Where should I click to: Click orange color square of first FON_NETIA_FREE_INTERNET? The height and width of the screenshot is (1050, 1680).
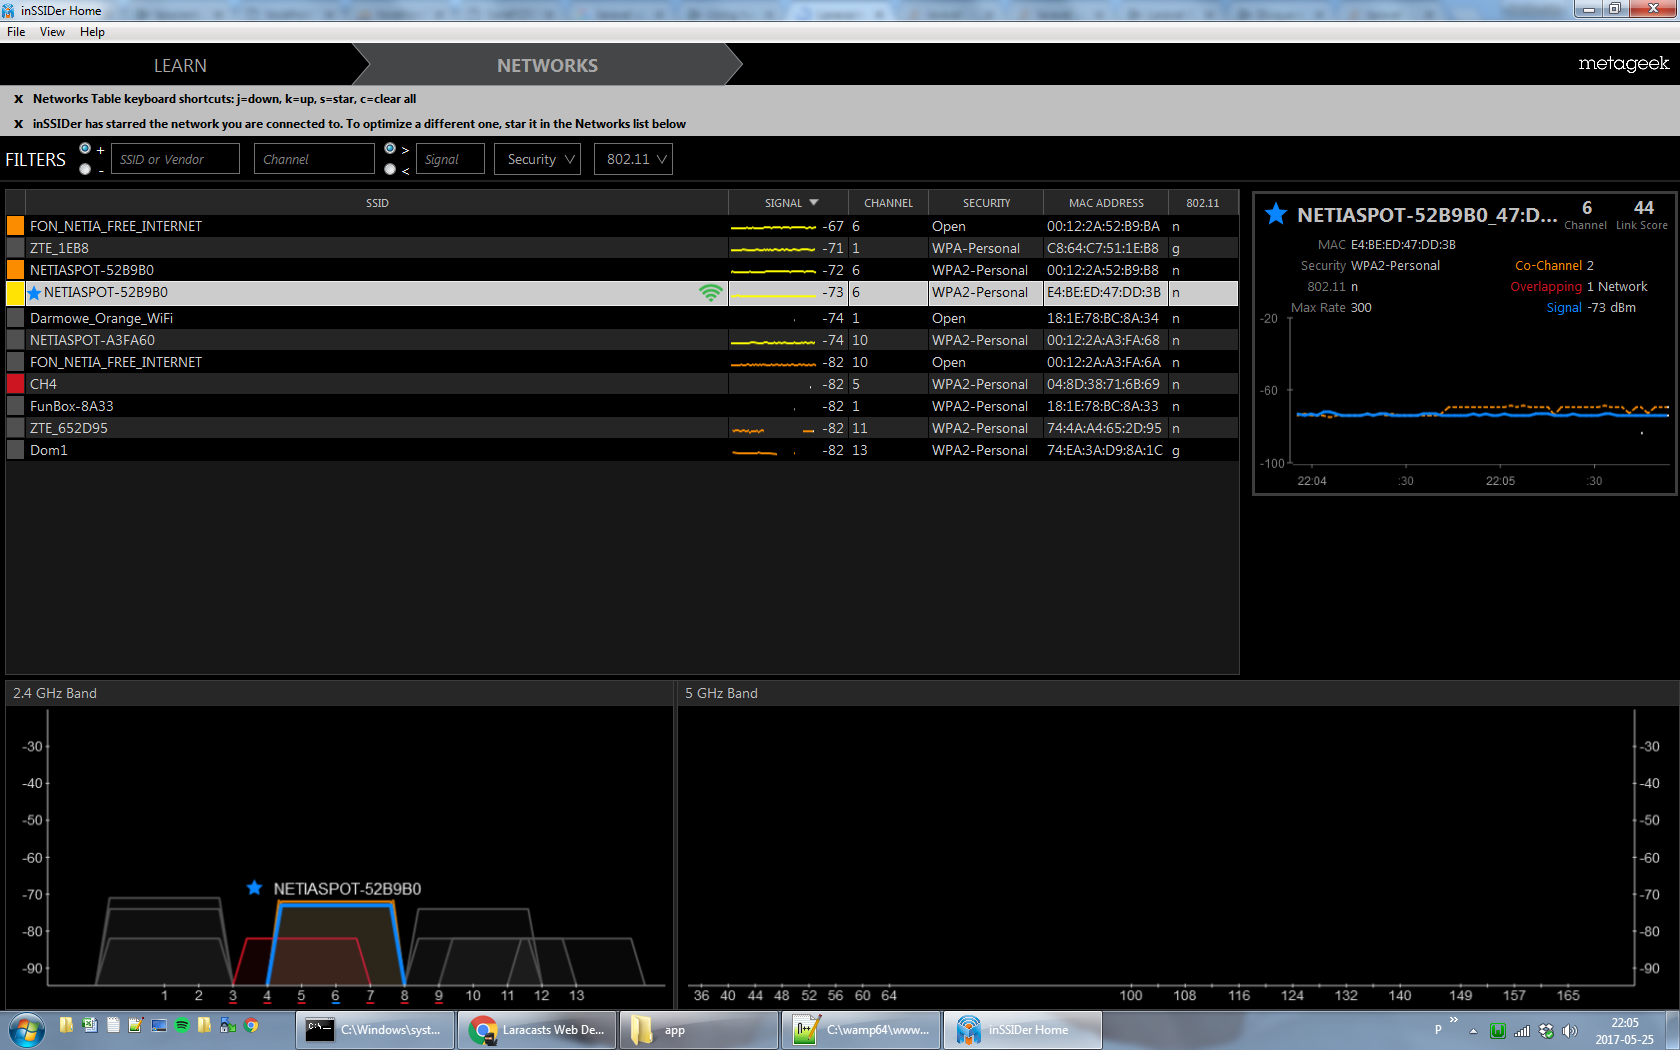tap(15, 226)
